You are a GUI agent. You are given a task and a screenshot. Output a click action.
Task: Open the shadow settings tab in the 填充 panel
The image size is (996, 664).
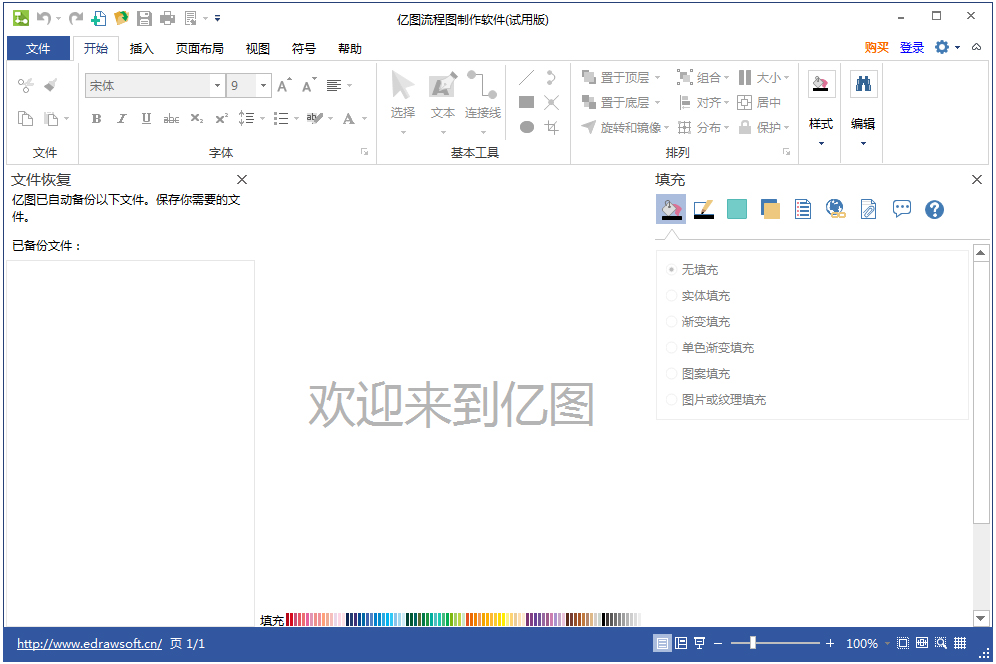770,209
